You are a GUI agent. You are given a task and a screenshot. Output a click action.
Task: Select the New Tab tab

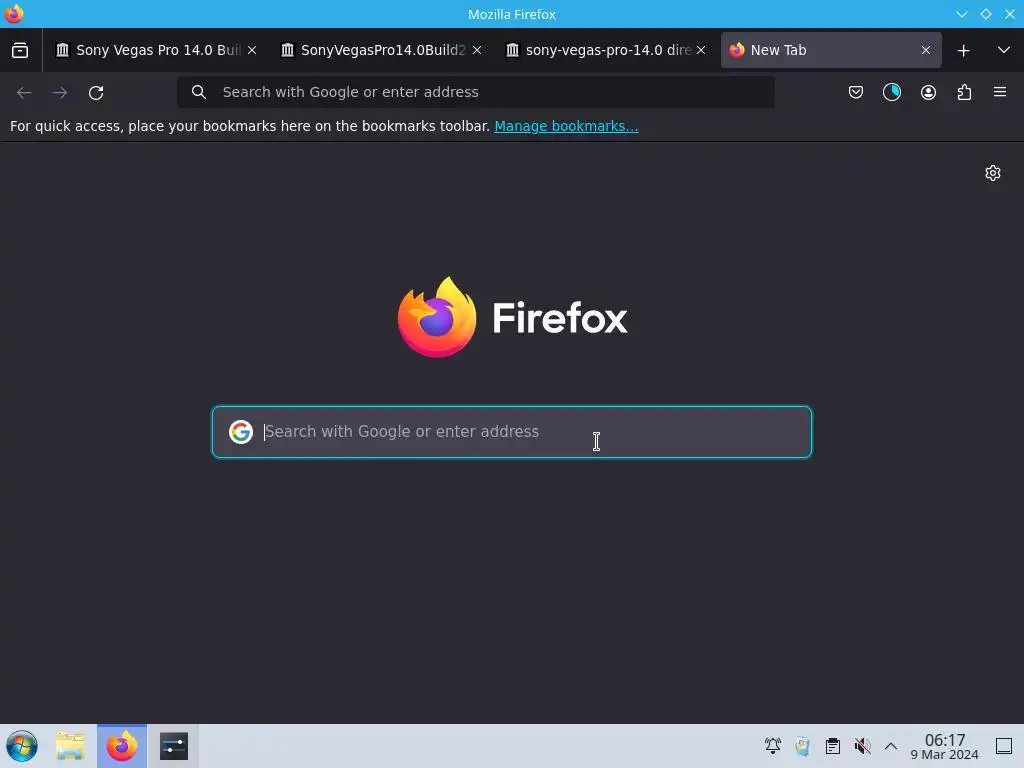pos(831,50)
